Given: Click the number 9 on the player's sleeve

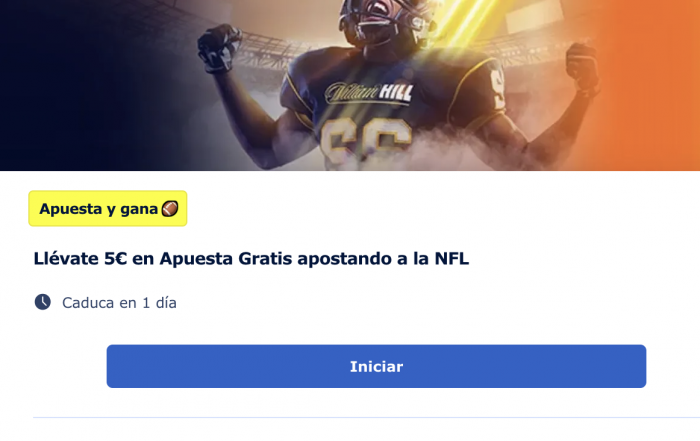Looking at the screenshot, I should (x=497, y=89).
